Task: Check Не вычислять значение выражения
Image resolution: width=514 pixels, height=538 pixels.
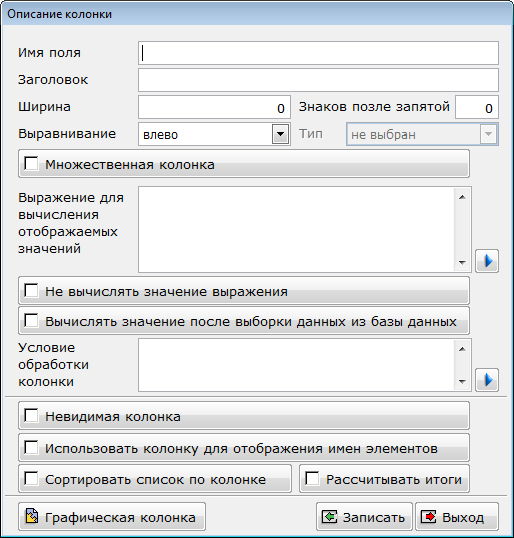Action: (x=31, y=291)
